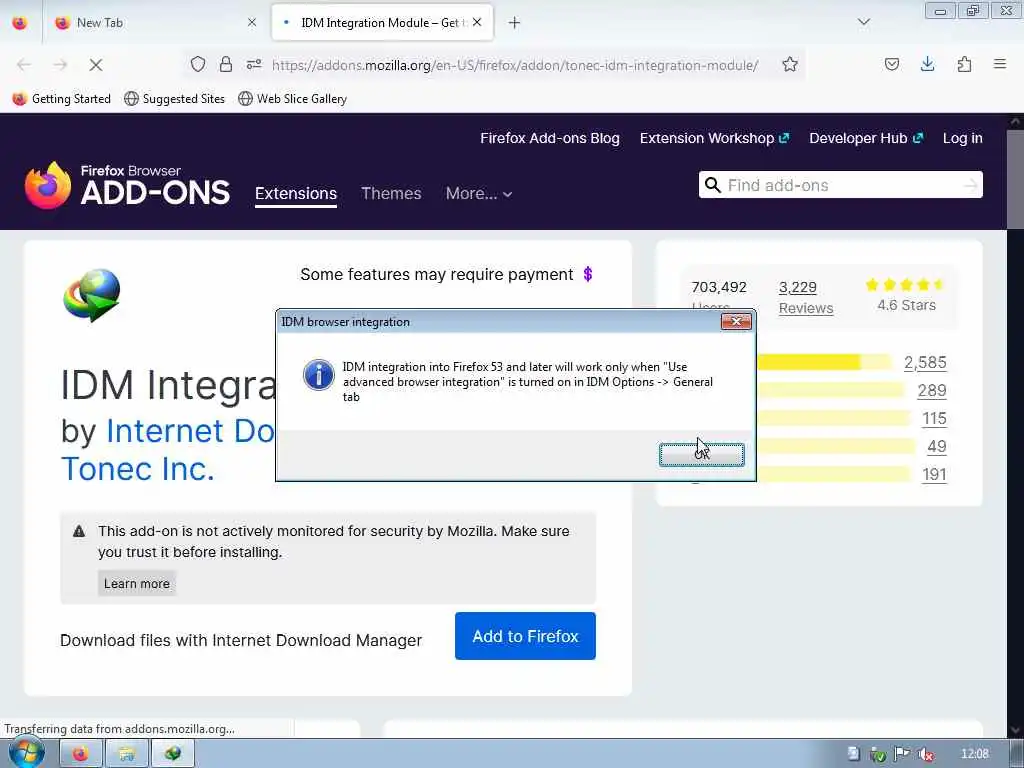1024x768 pixels.
Task: Click the 4.6 Stars rating stars
Action: click(906, 285)
